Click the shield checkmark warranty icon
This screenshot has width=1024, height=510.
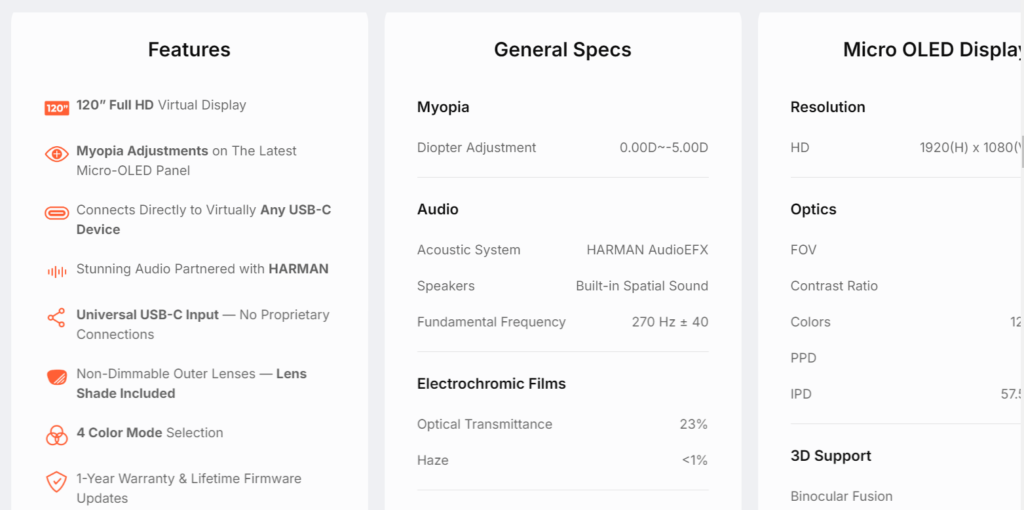click(57, 482)
